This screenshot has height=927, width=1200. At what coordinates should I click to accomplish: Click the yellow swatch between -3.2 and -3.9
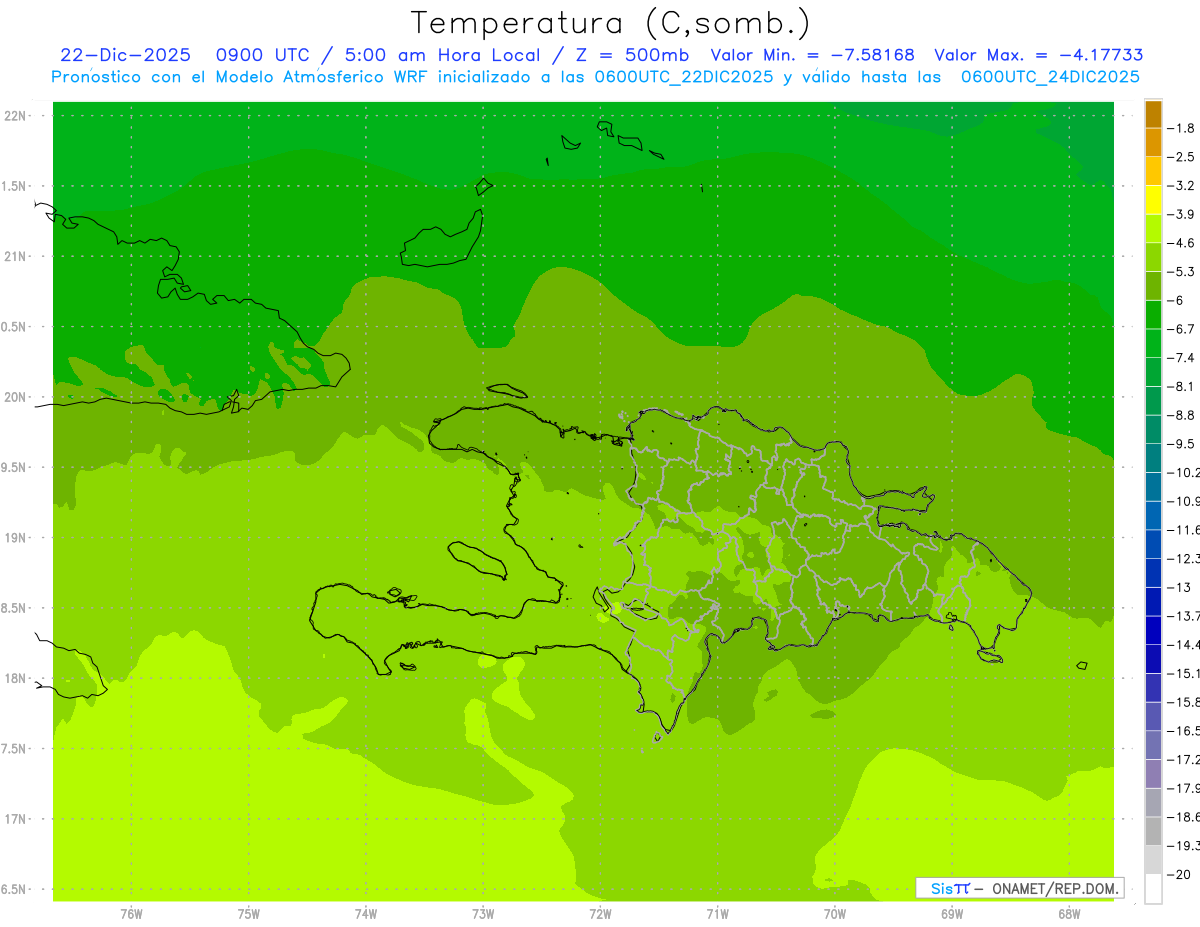[1153, 200]
